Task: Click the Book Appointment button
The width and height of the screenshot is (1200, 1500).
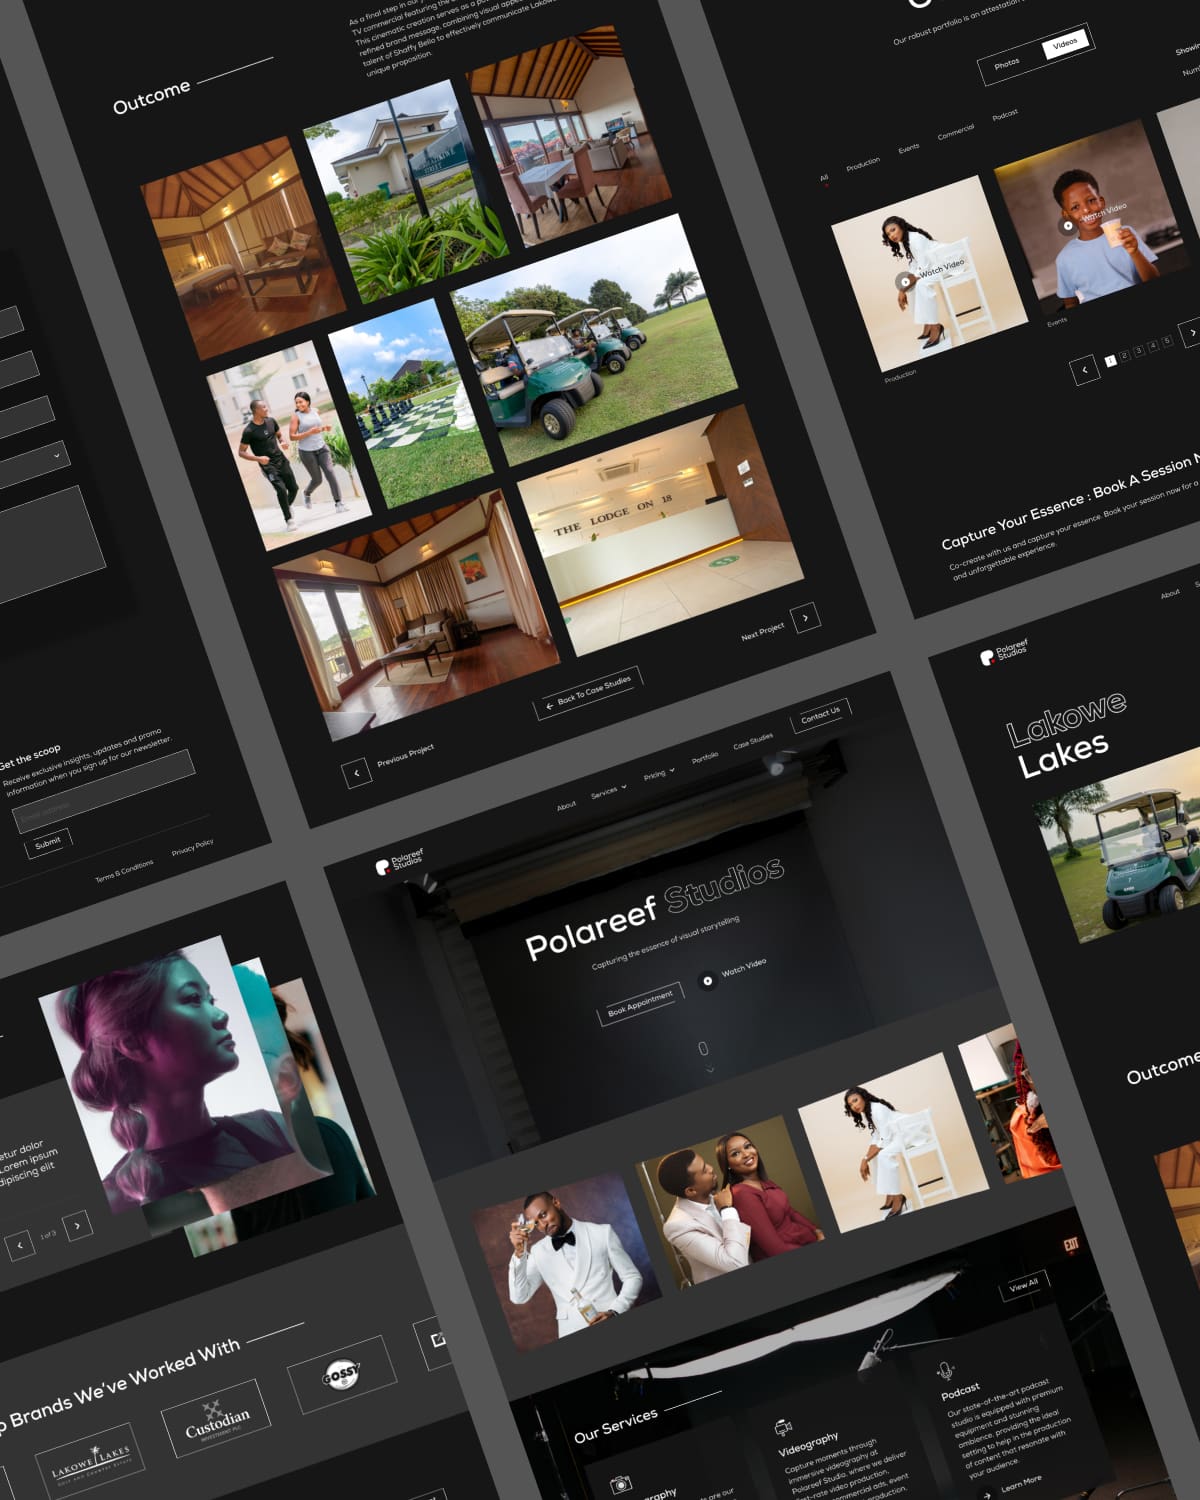Action: point(640,1003)
